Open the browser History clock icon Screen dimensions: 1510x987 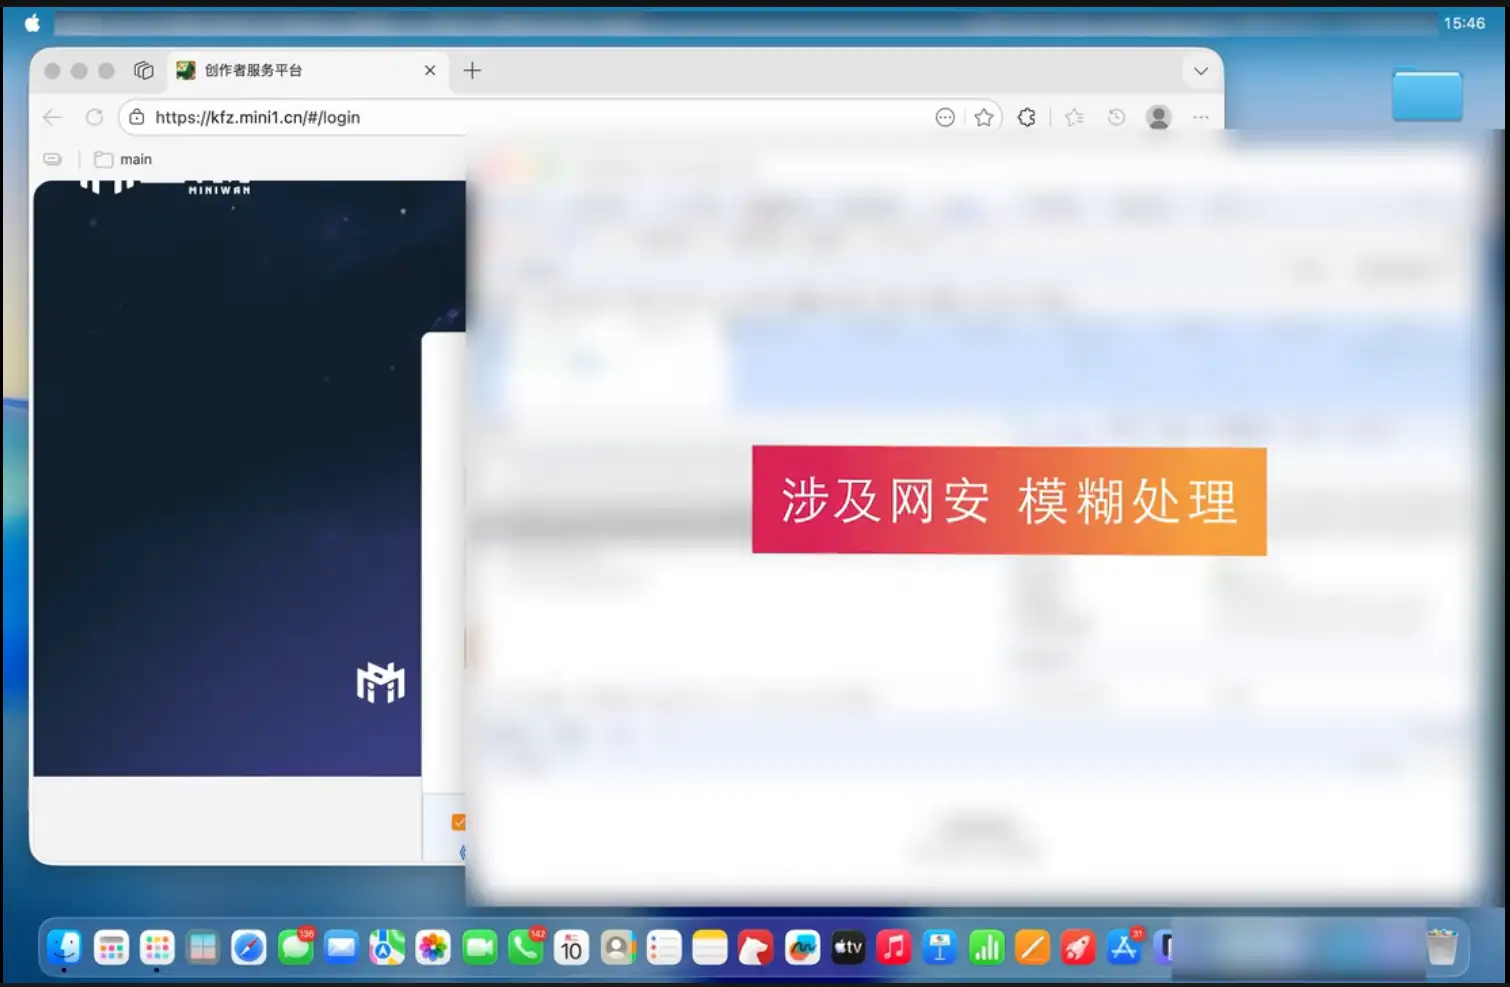1116,117
